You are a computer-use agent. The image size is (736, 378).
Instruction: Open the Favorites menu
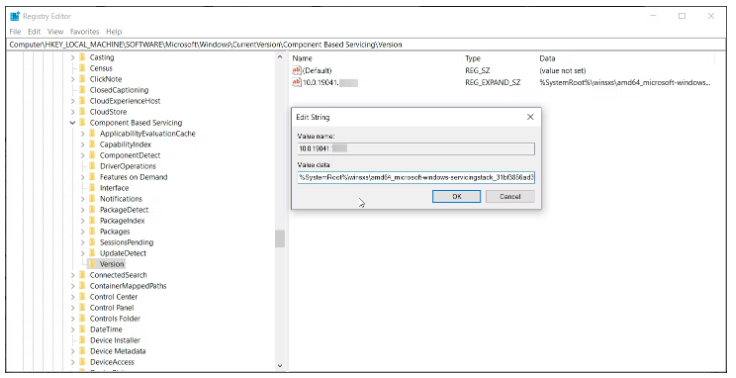click(x=84, y=31)
